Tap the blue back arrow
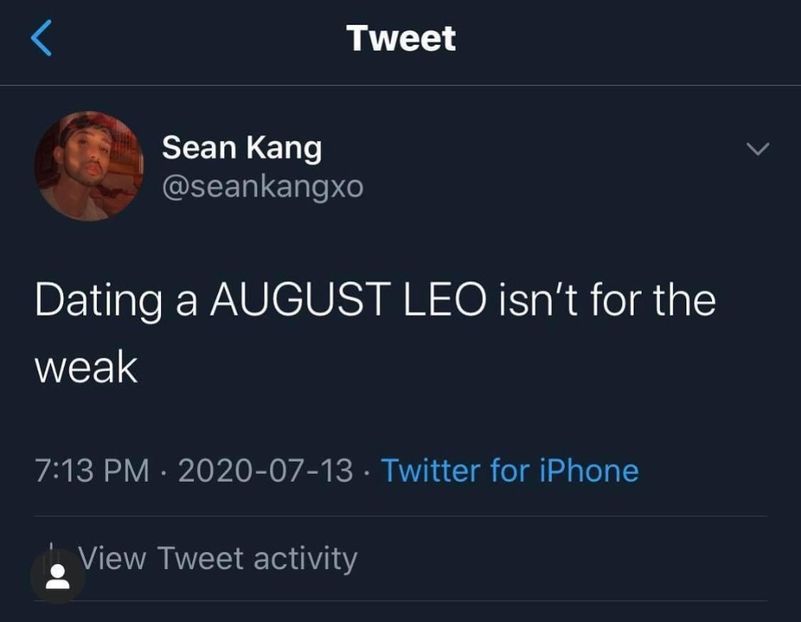 click(41, 39)
